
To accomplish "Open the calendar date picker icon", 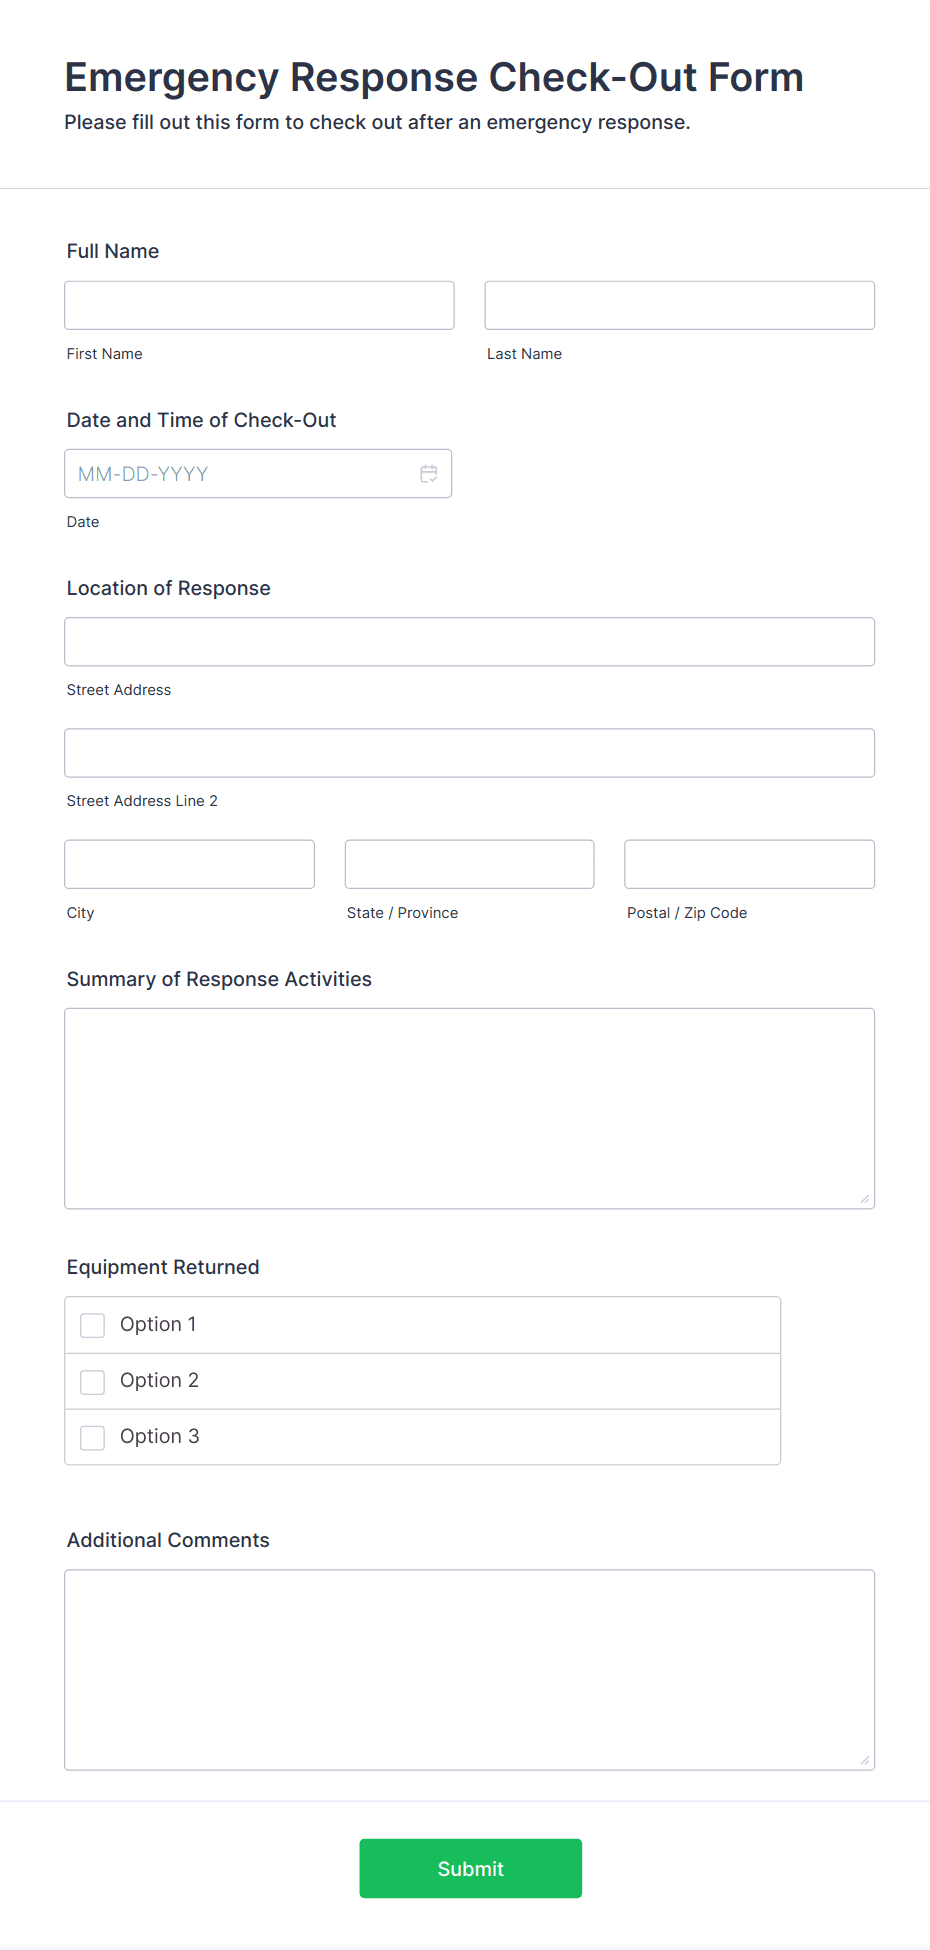I will click(x=429, y=474).
